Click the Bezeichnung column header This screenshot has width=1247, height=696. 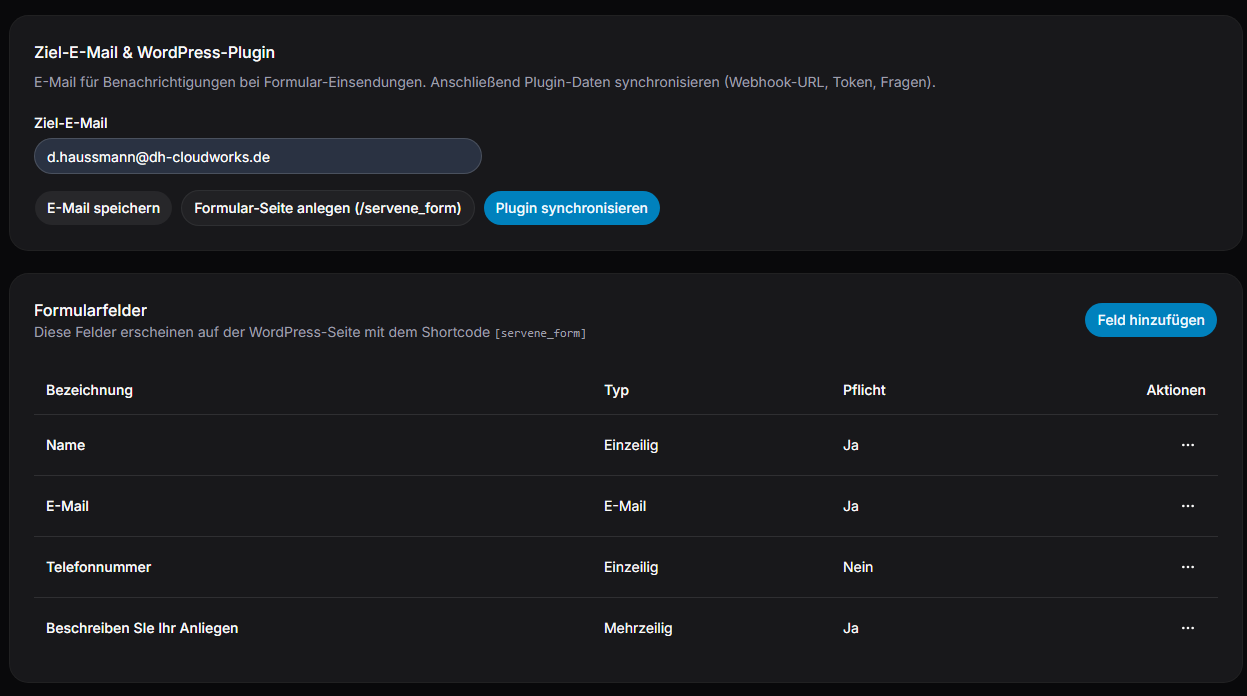coord(89,390)
